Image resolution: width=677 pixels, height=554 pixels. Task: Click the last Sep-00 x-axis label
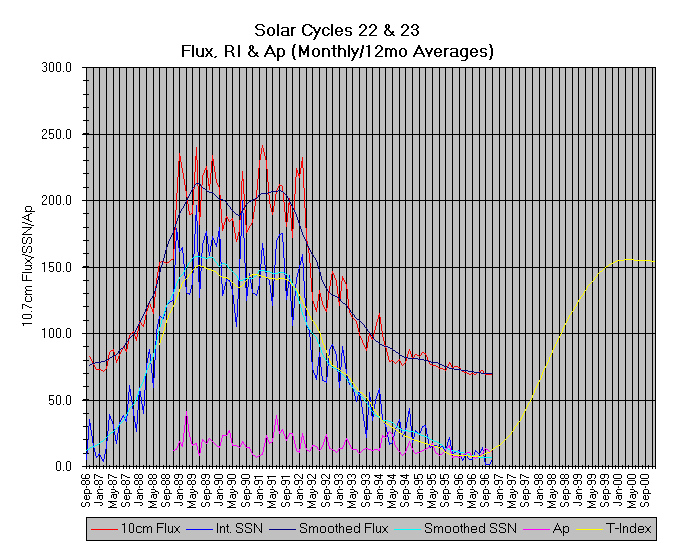pos(649,486)
